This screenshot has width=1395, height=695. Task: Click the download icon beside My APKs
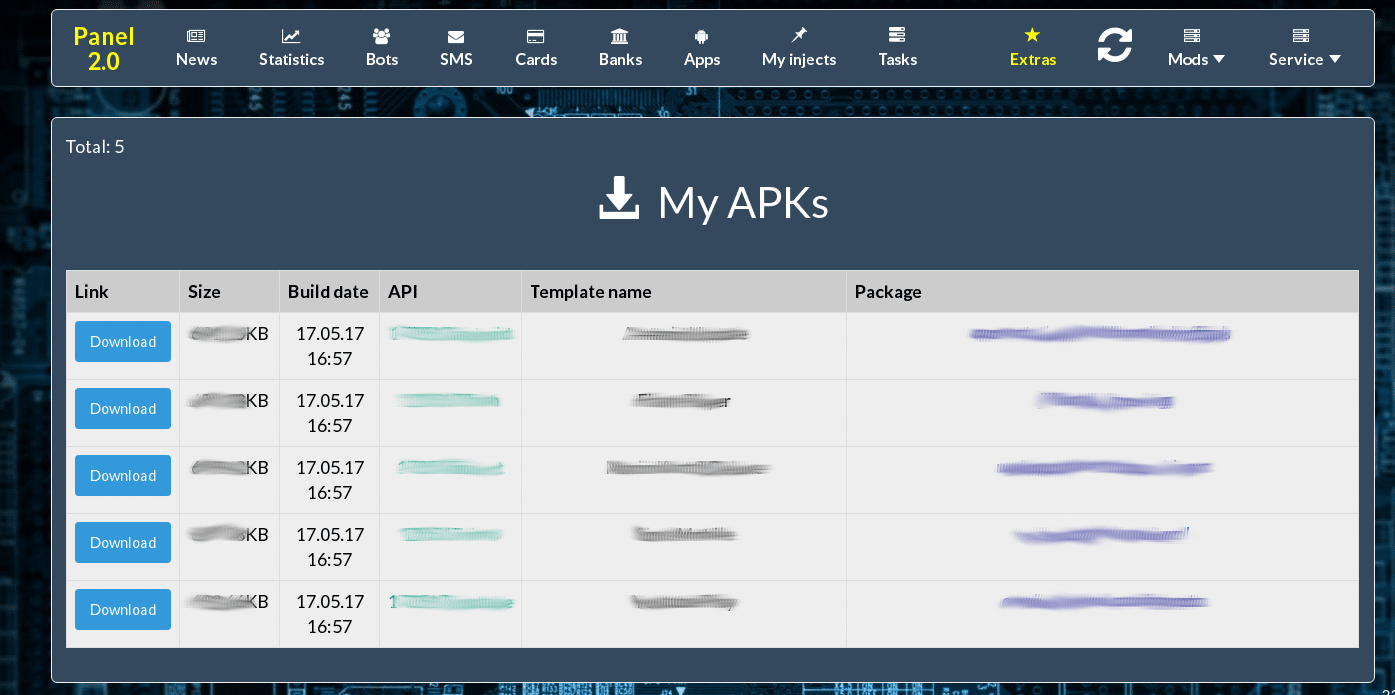tap(619, 198)
